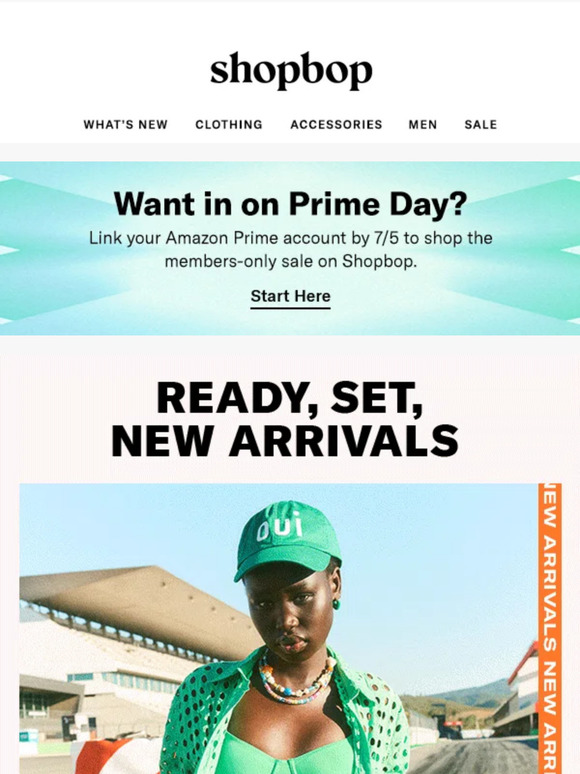Click the Start Here link
The width and height of the screenshot is (580, 774).
point(290,297)
